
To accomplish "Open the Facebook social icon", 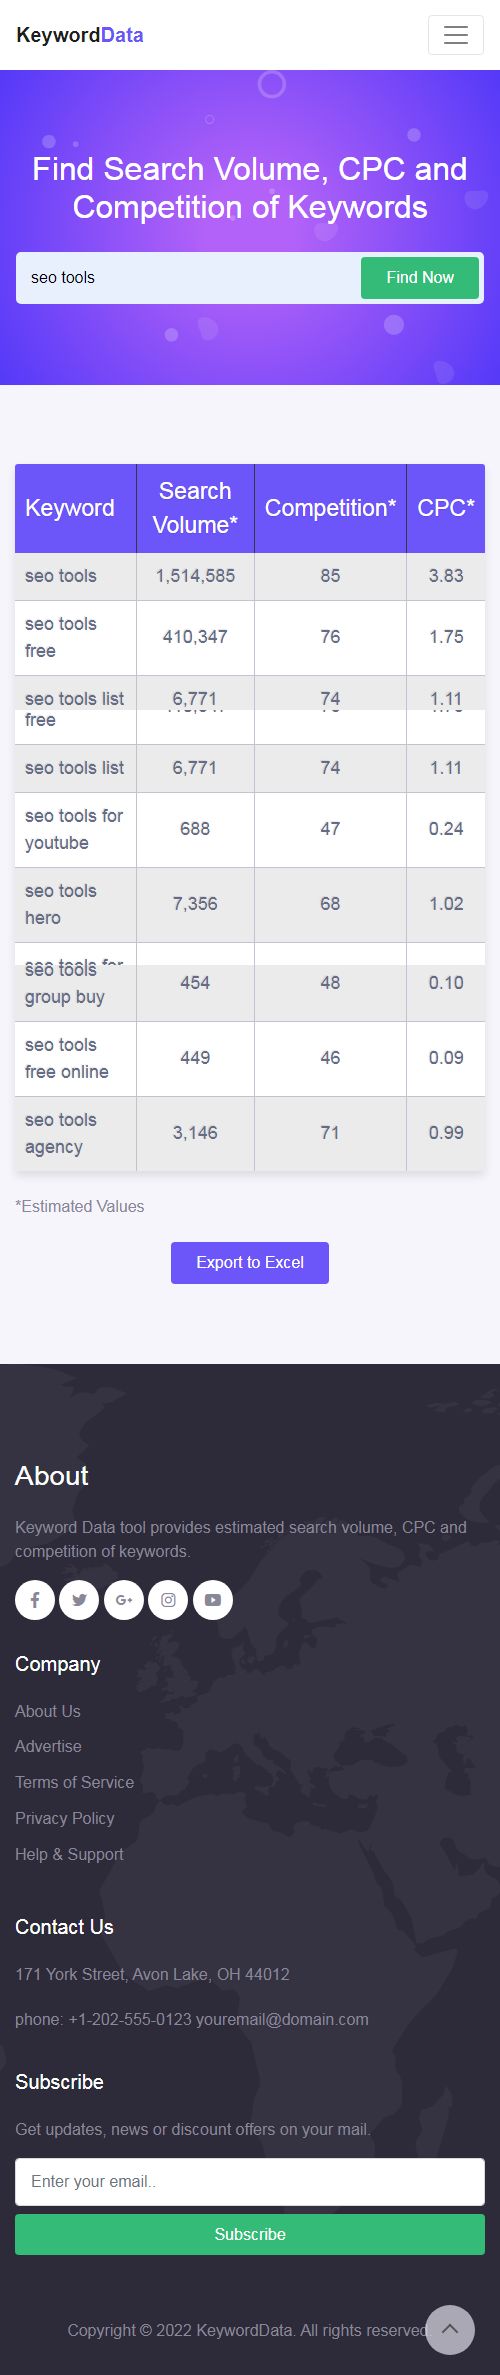I will [35, 1600].
